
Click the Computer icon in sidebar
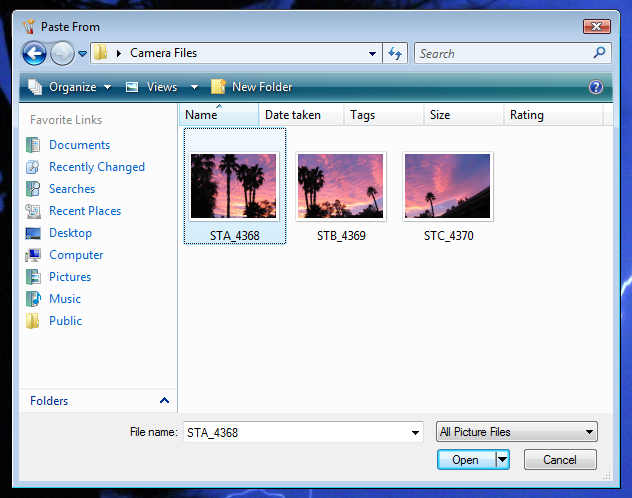[33, 255]
